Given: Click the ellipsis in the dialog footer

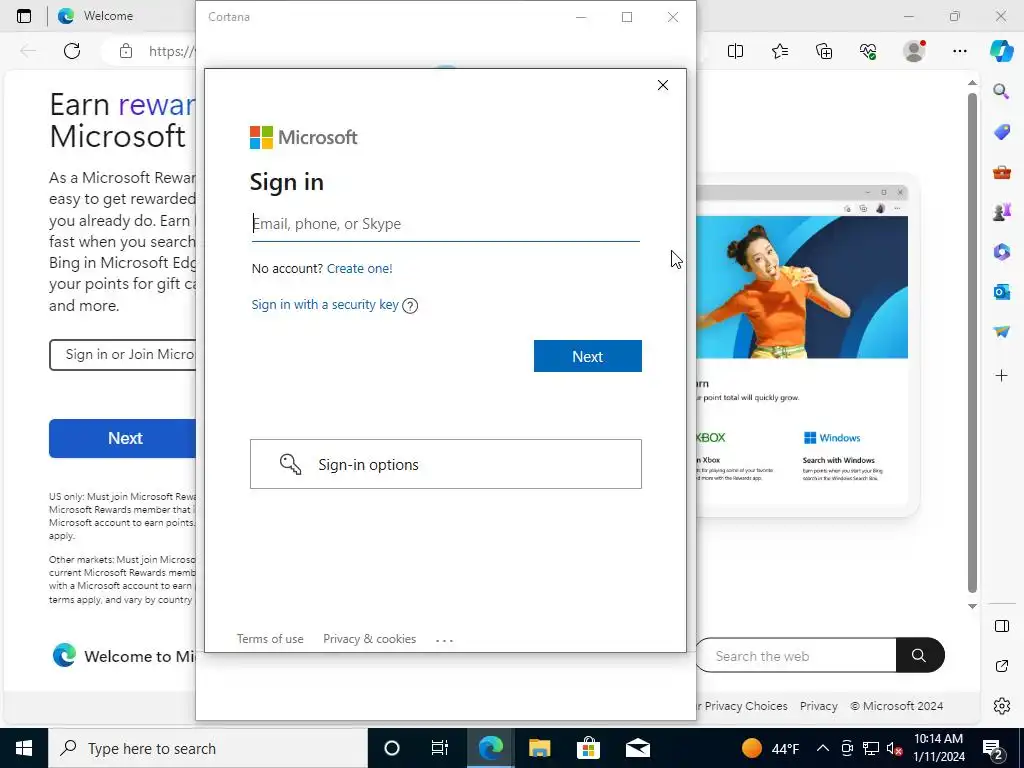Looking at the screenshot, I should tap(444, 640).
